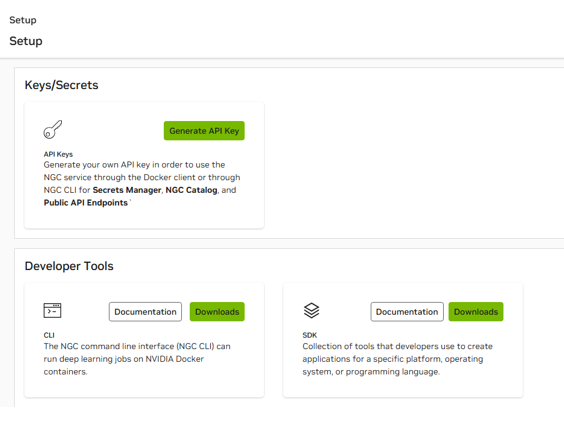Click the bold NGC Catalog text

coord(191,190)
